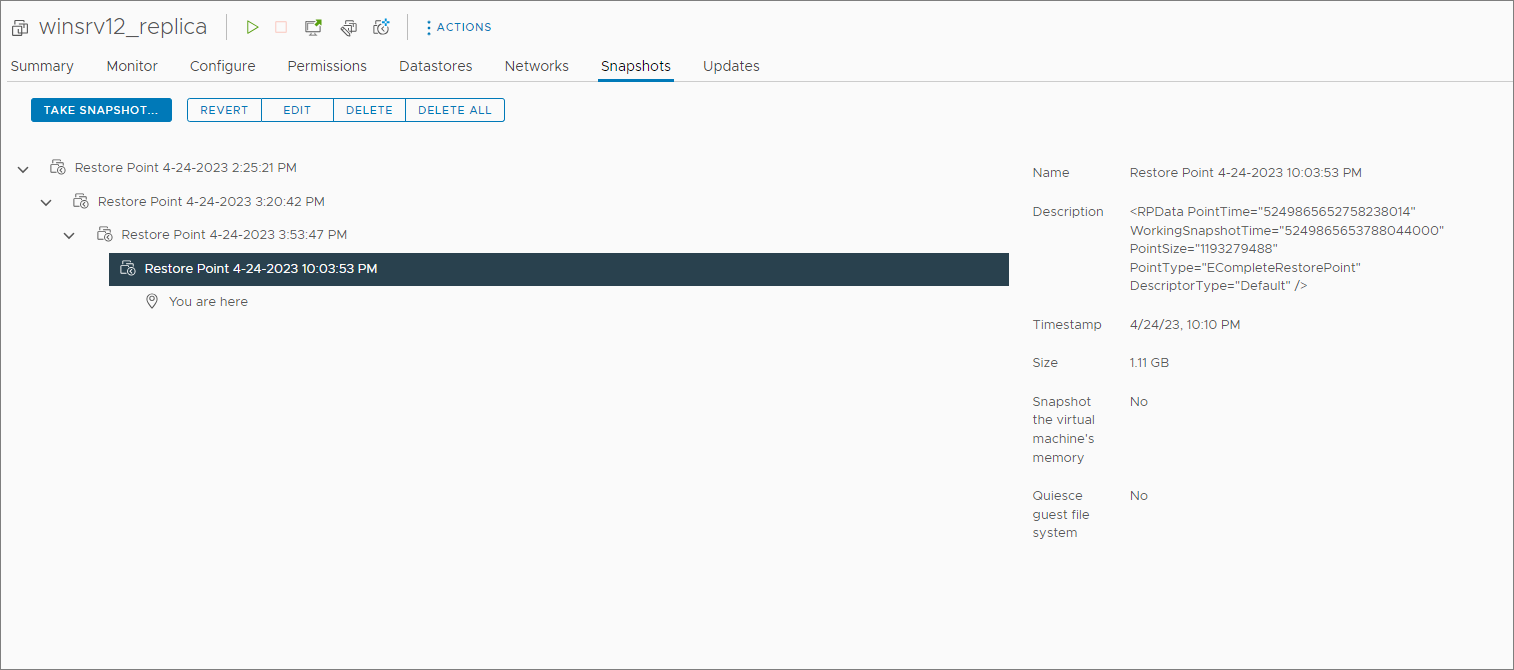This screenshot has height=670, width=1514.
Task: Click the RPData description text
Action: [1287, 249]
